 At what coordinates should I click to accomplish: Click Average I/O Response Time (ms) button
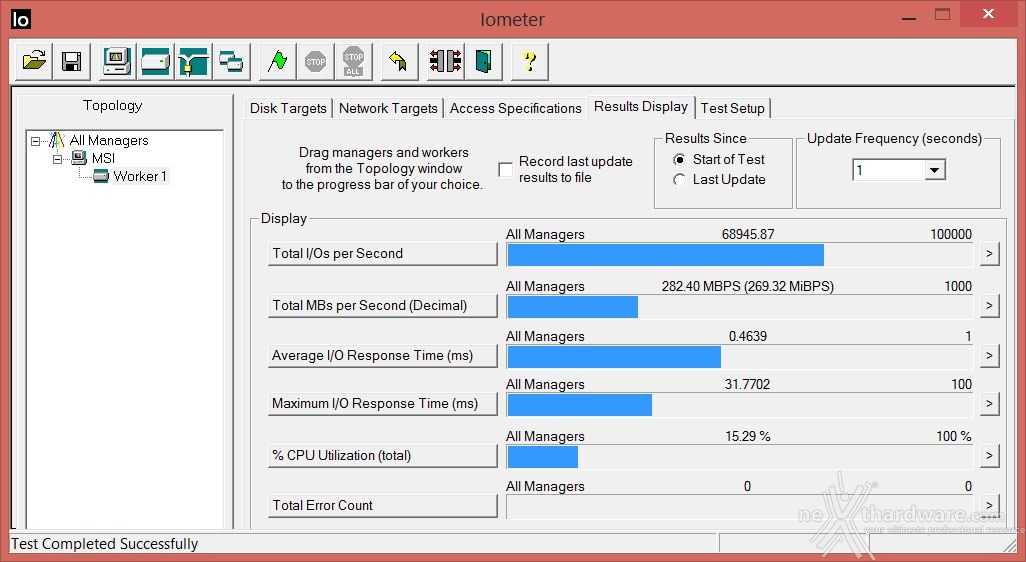383,356
